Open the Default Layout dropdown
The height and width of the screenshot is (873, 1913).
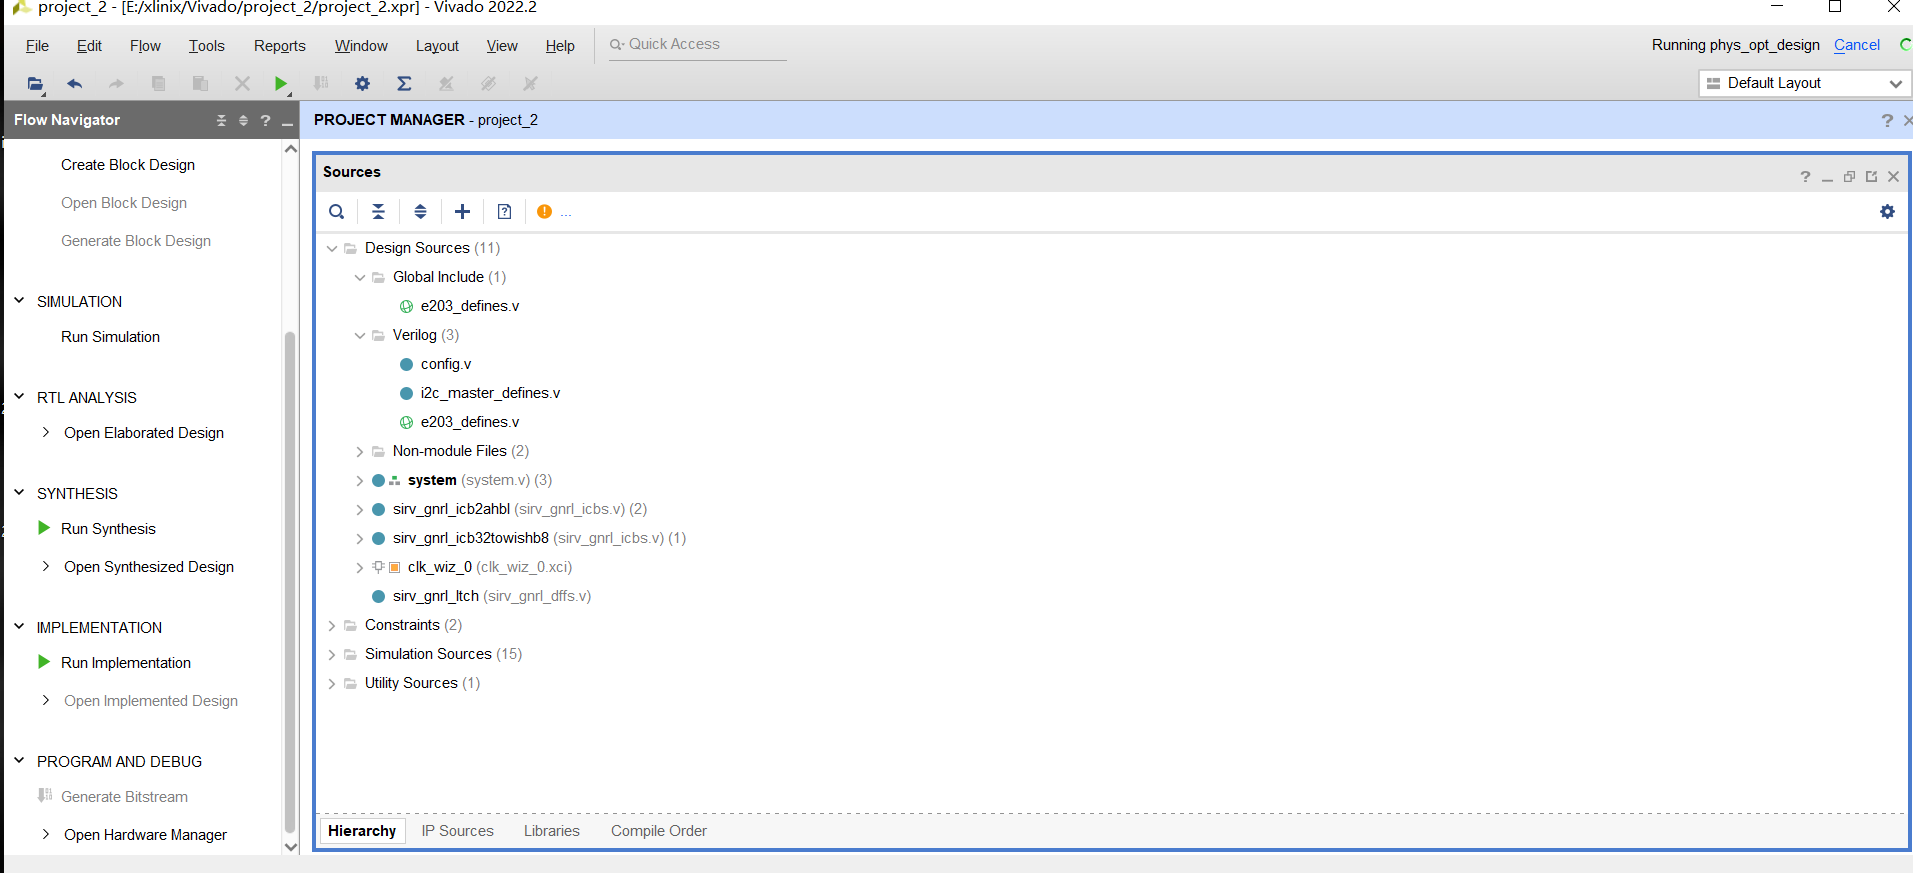click(1805, 83)
